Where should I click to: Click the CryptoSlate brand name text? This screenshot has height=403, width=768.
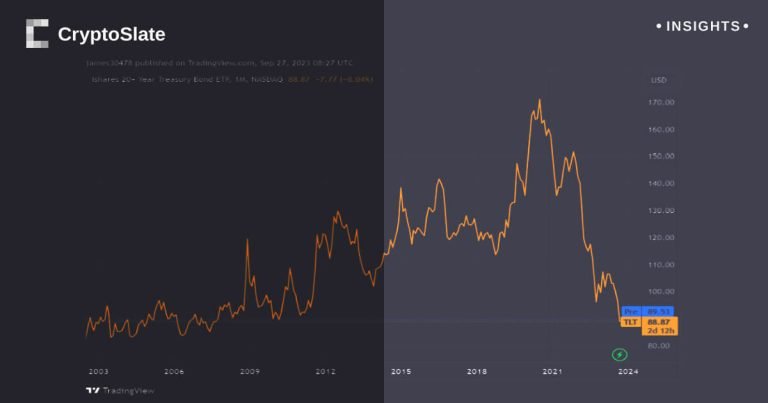coord(111,35)
